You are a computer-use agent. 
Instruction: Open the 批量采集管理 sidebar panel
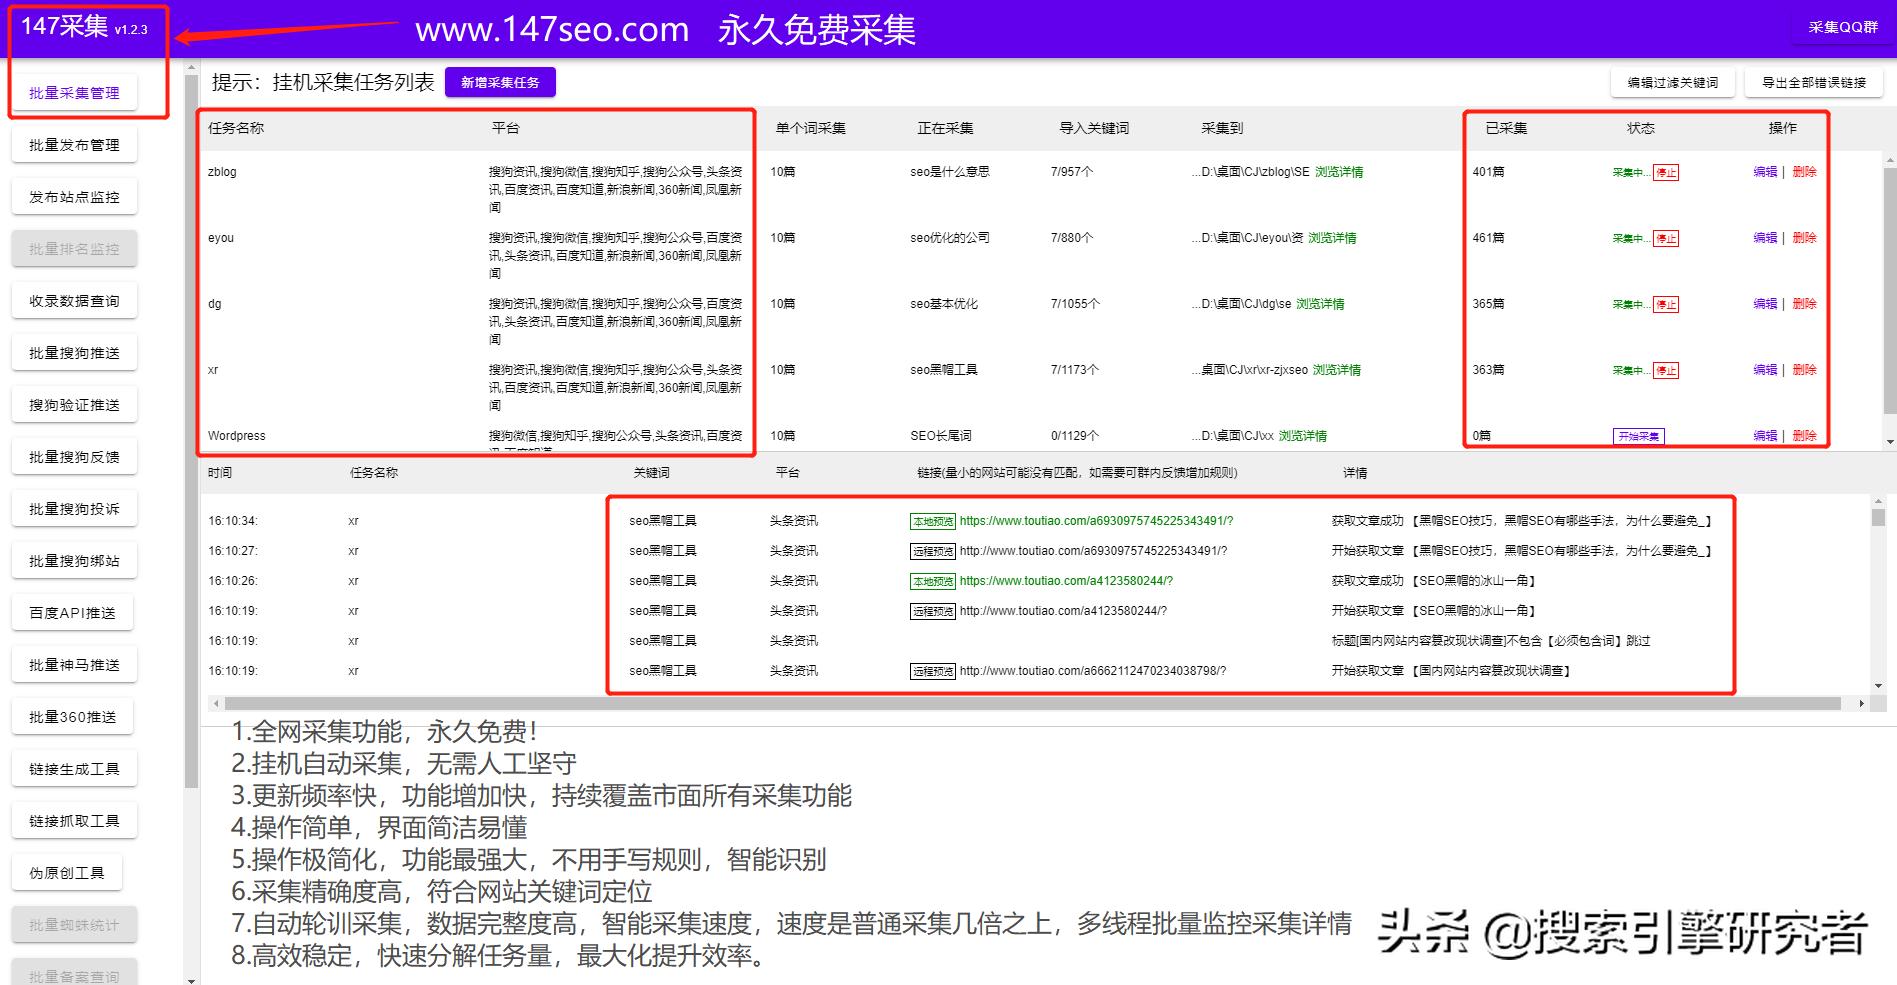(x=74, y=92)
